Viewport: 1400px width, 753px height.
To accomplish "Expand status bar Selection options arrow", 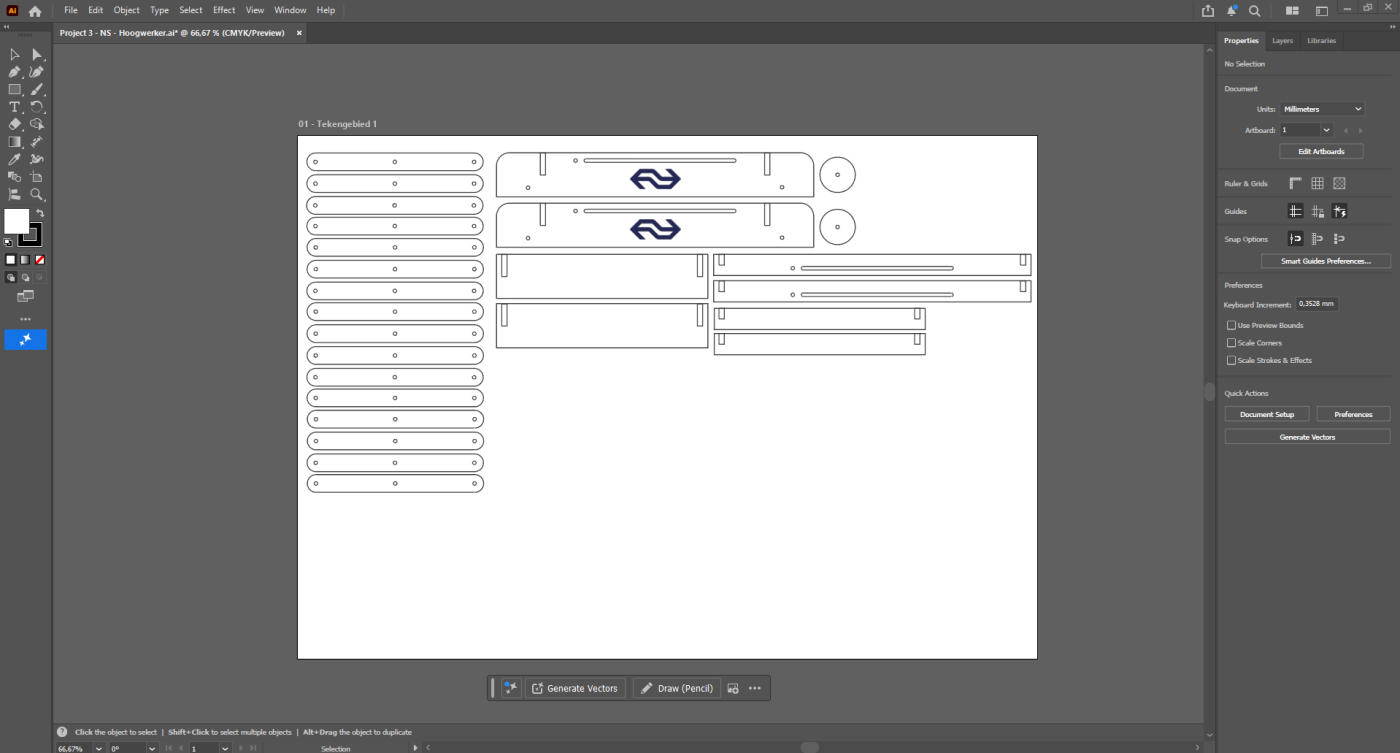I will click(x=415, y=748).
